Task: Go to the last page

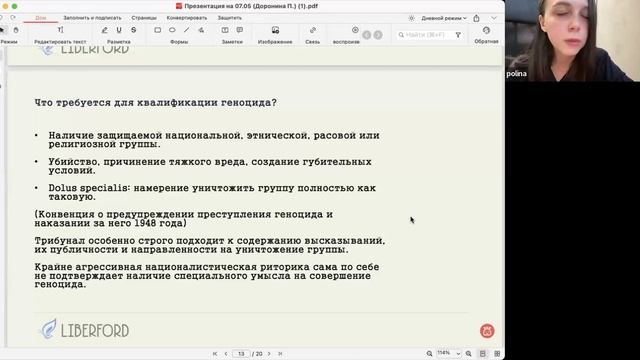Action: tap(280, 354)
